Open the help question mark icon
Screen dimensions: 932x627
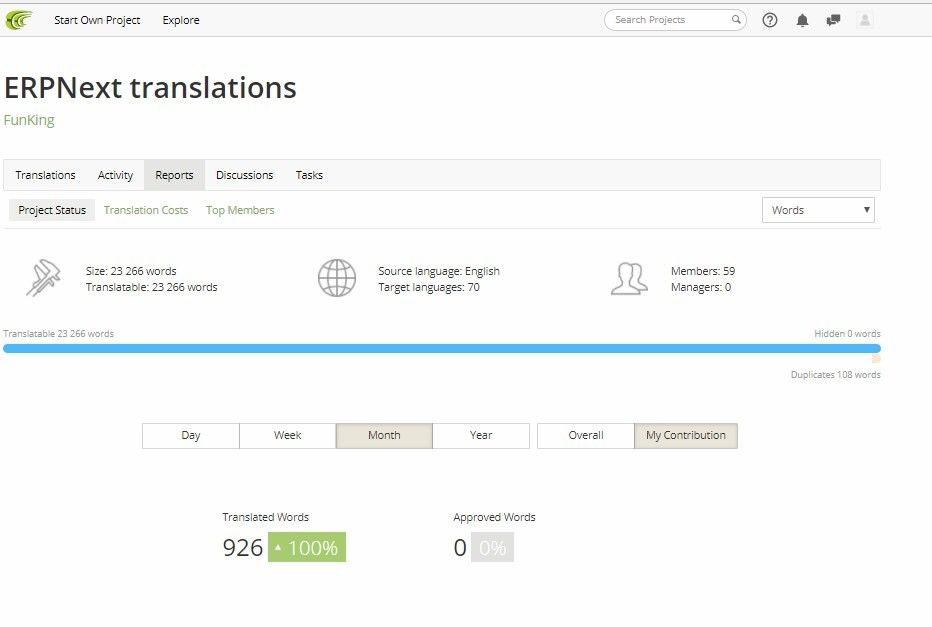[x=770, y=20]
